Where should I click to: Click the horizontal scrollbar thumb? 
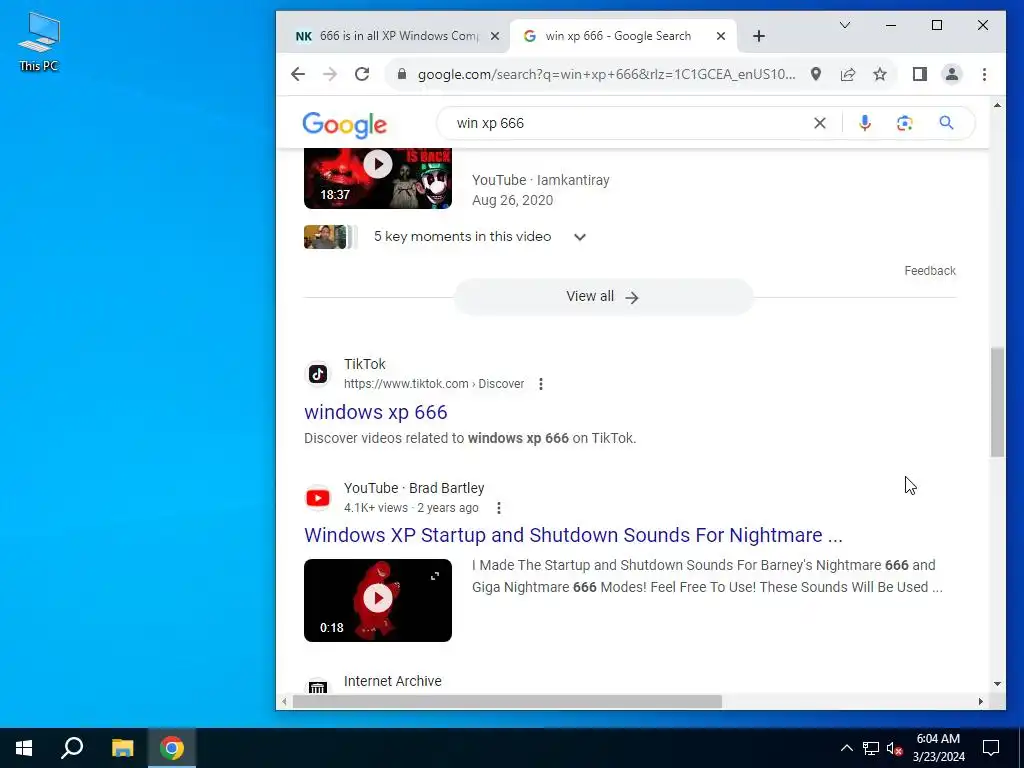coord(507,701)
